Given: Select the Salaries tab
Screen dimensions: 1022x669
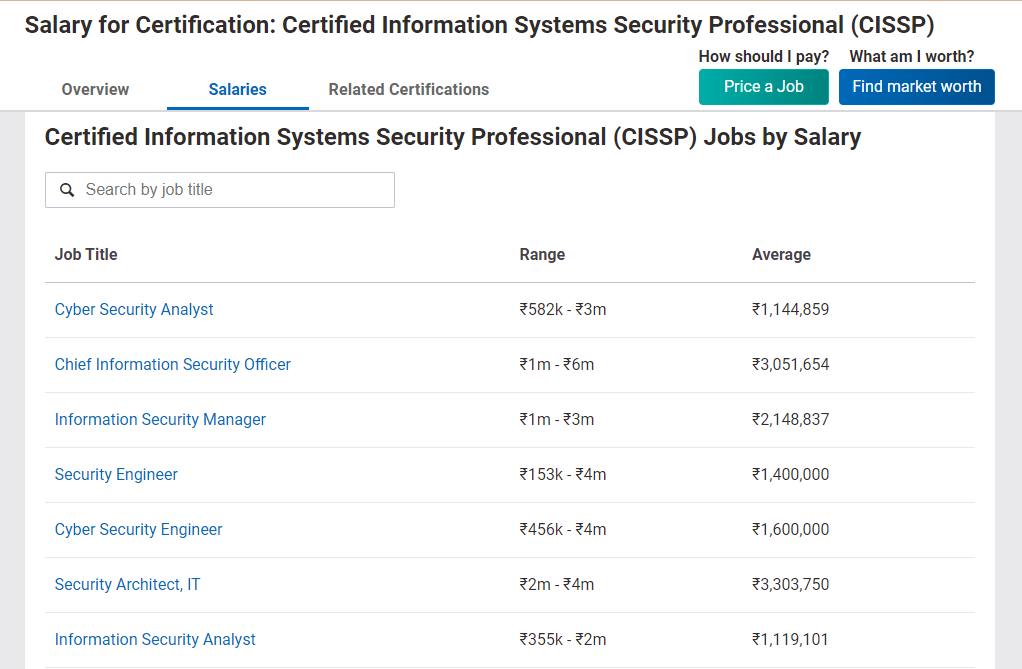Looking at the screenshot, I should (x=237, y=89).
